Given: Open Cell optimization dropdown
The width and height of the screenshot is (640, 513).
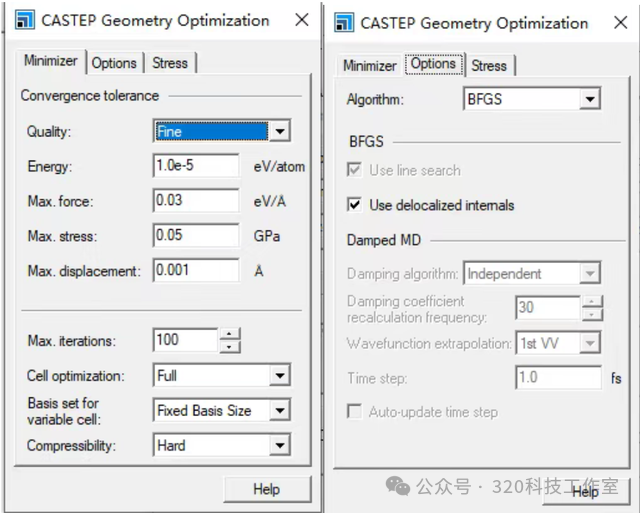Looking at the screenshot, I should (x=222, y=375).
